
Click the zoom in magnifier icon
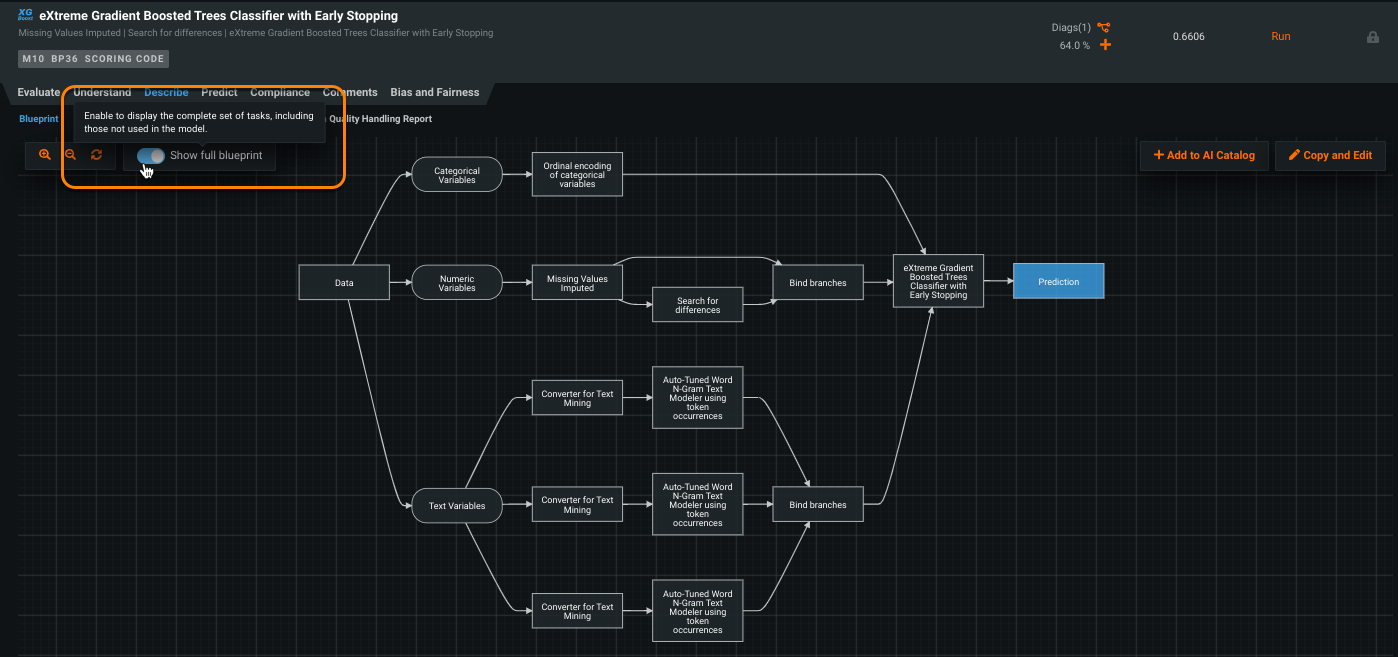click(45, 155)
